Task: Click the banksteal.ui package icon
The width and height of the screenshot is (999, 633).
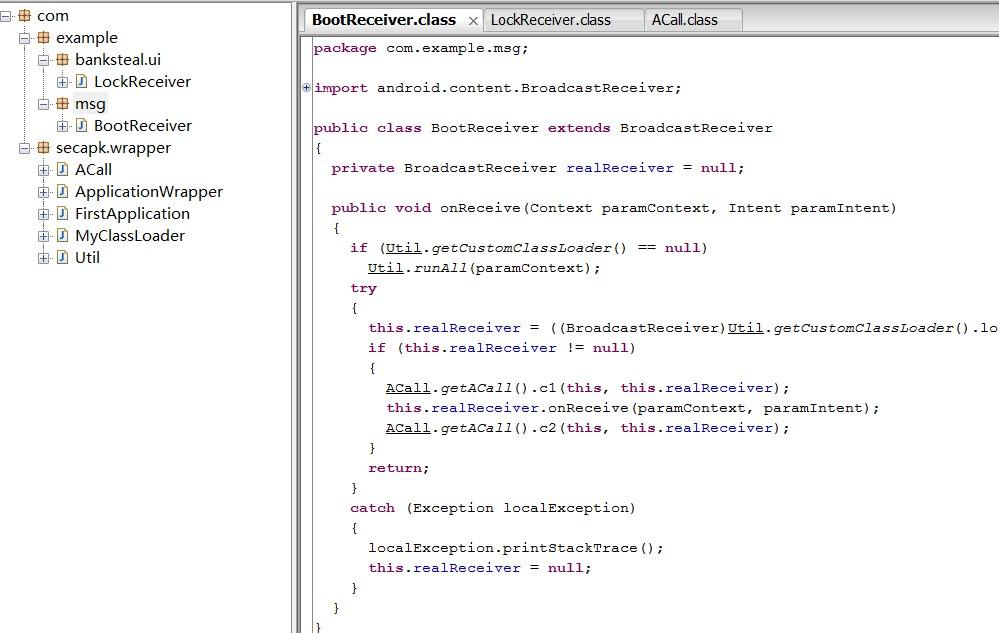Action: click(x=62, y=60)
